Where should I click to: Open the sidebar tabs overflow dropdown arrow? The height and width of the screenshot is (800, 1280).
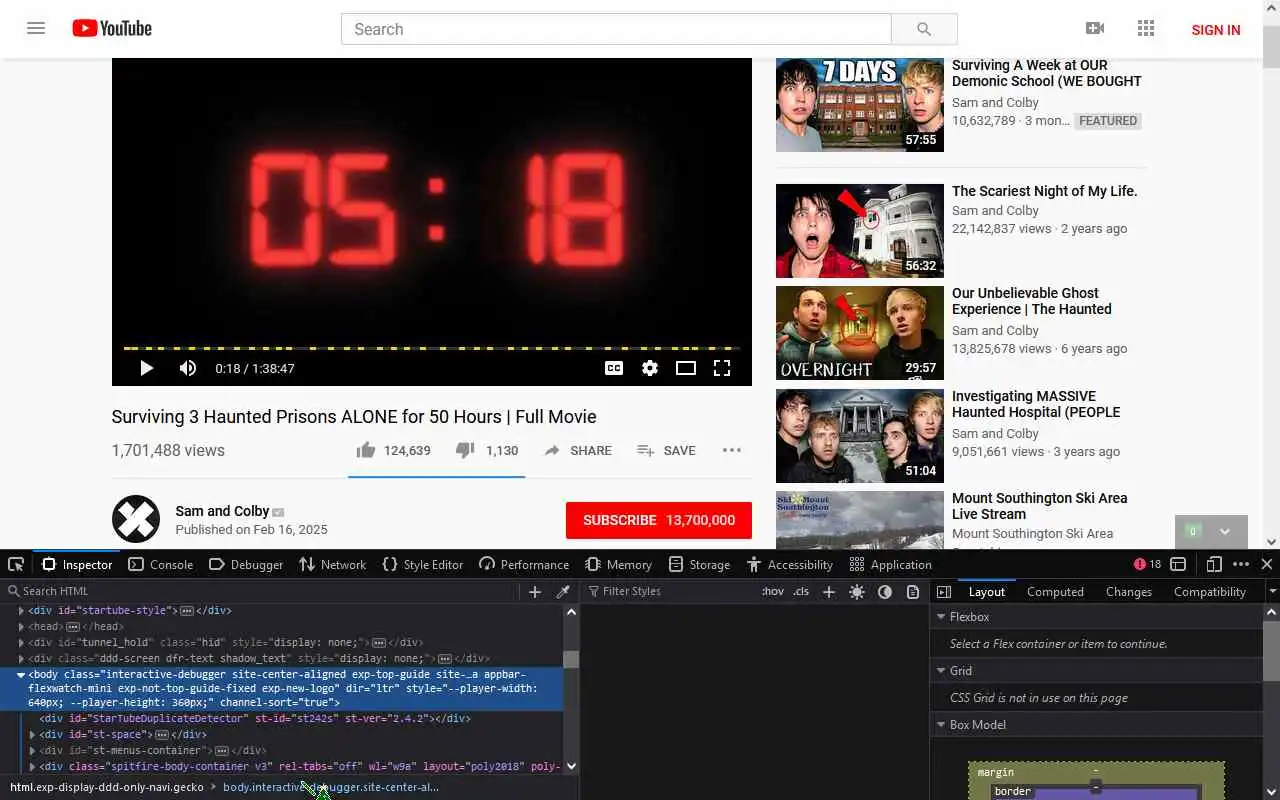pos(1272,591)
